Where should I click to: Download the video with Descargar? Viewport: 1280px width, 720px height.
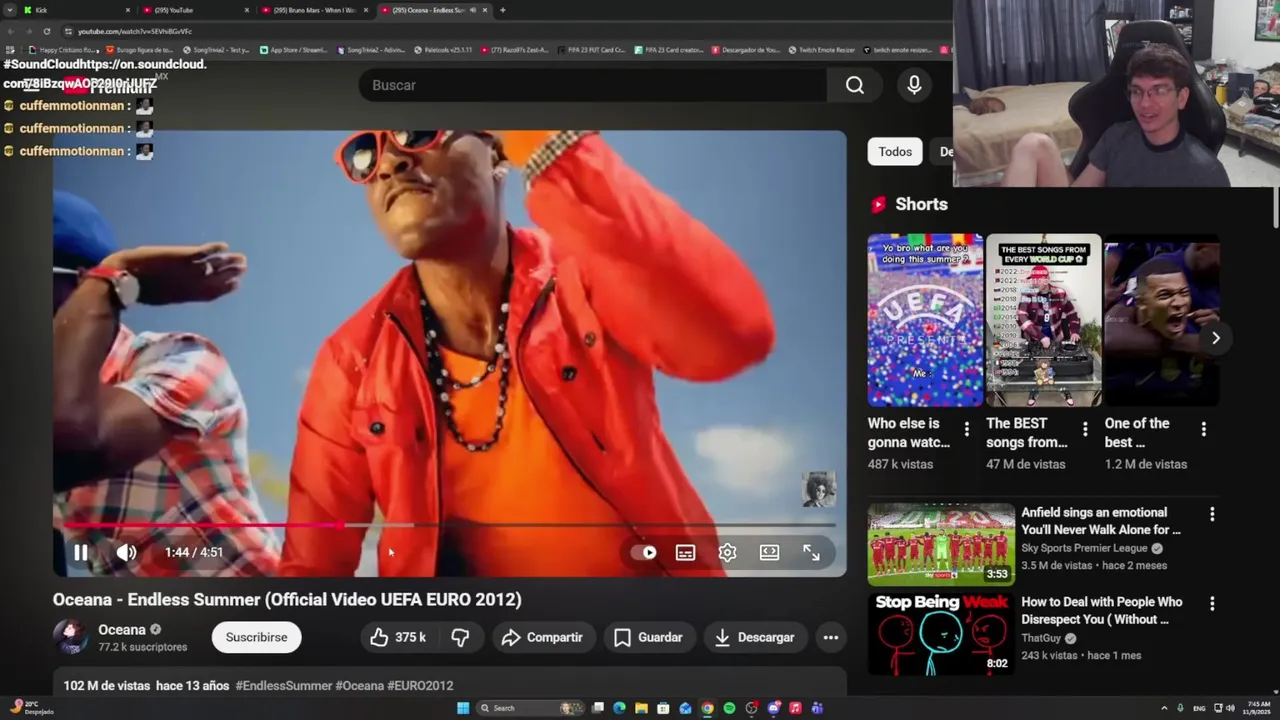(754, 637)
